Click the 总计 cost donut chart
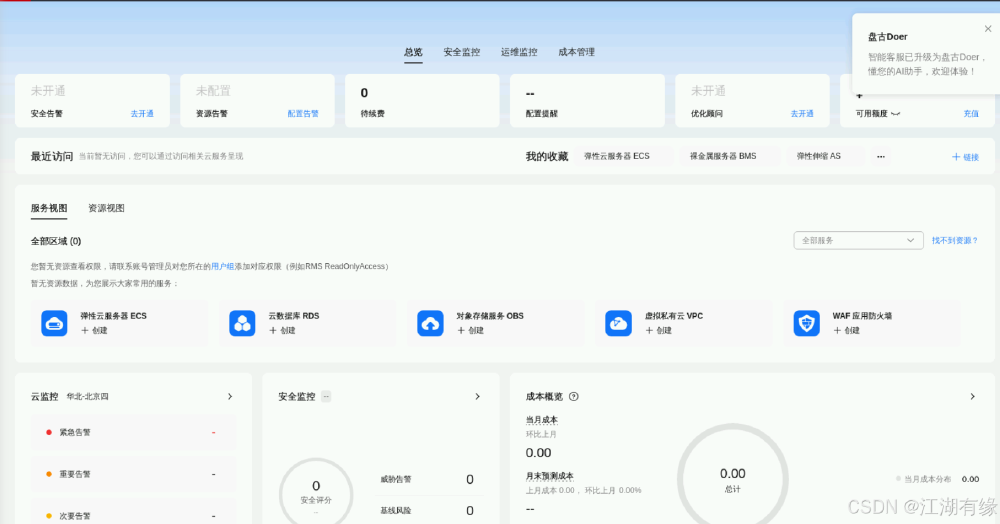Image resolution: width=1000 pixels, height=524 pixels. (x=733, y=474)
